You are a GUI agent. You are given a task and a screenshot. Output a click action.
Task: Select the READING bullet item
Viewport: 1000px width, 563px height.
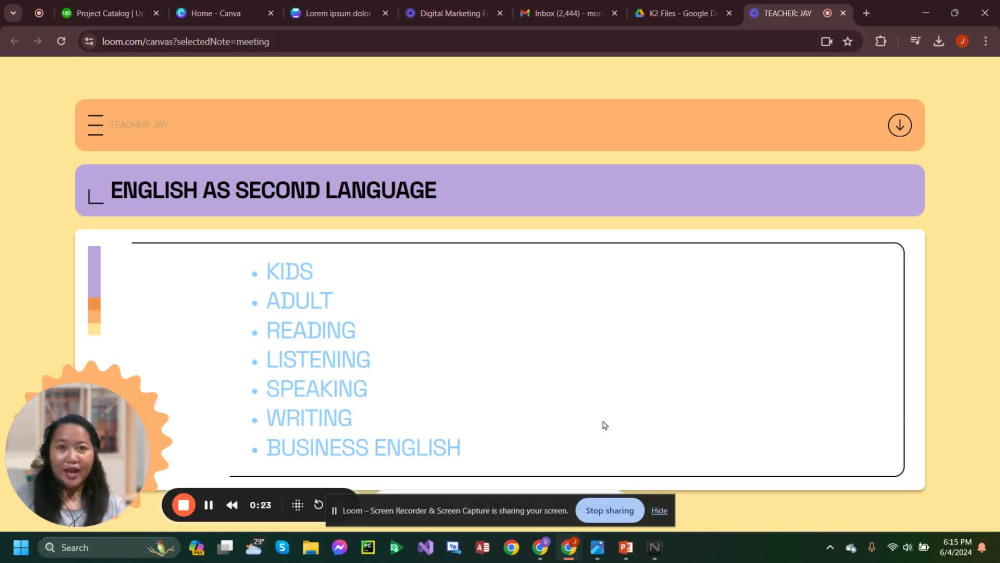tap(311, 330)
